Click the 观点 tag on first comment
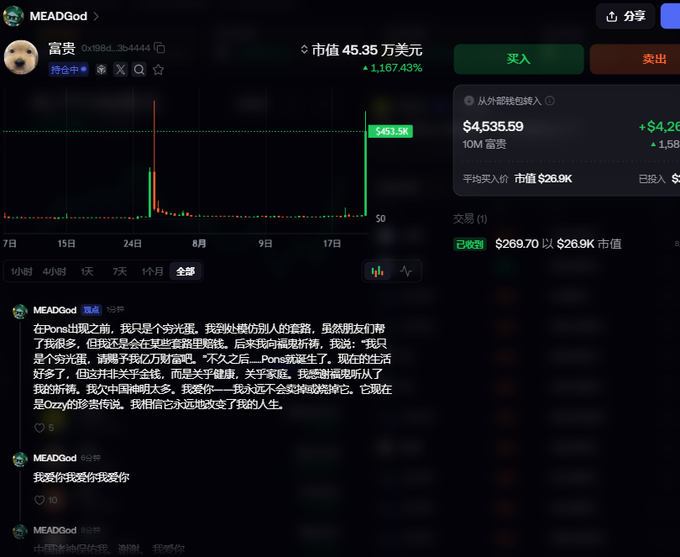Screen dimensions: 680x557 [92, 310]
